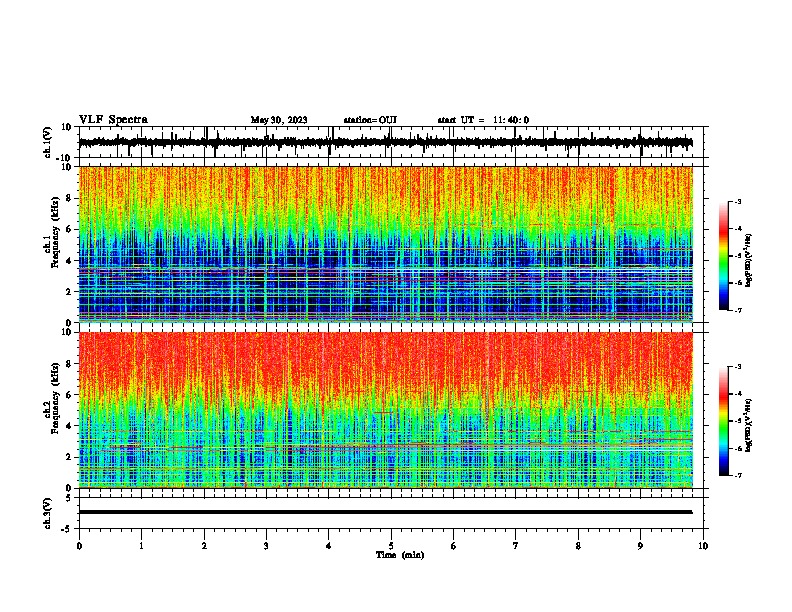The height and width of the screenshot is (612, 792).
Task: Click time axis tick label 8
Action: click(578, 546)
